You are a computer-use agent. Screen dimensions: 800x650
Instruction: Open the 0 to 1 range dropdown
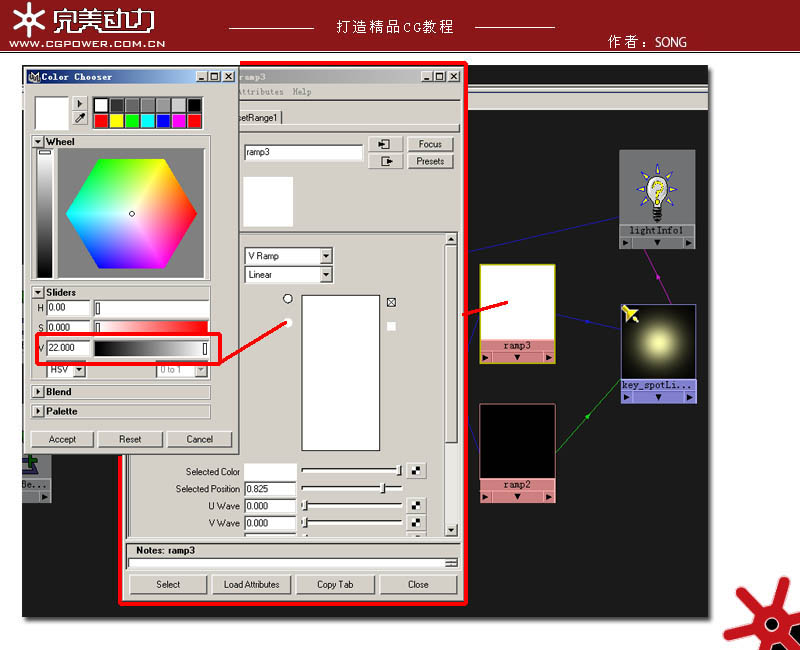(202, 370)
